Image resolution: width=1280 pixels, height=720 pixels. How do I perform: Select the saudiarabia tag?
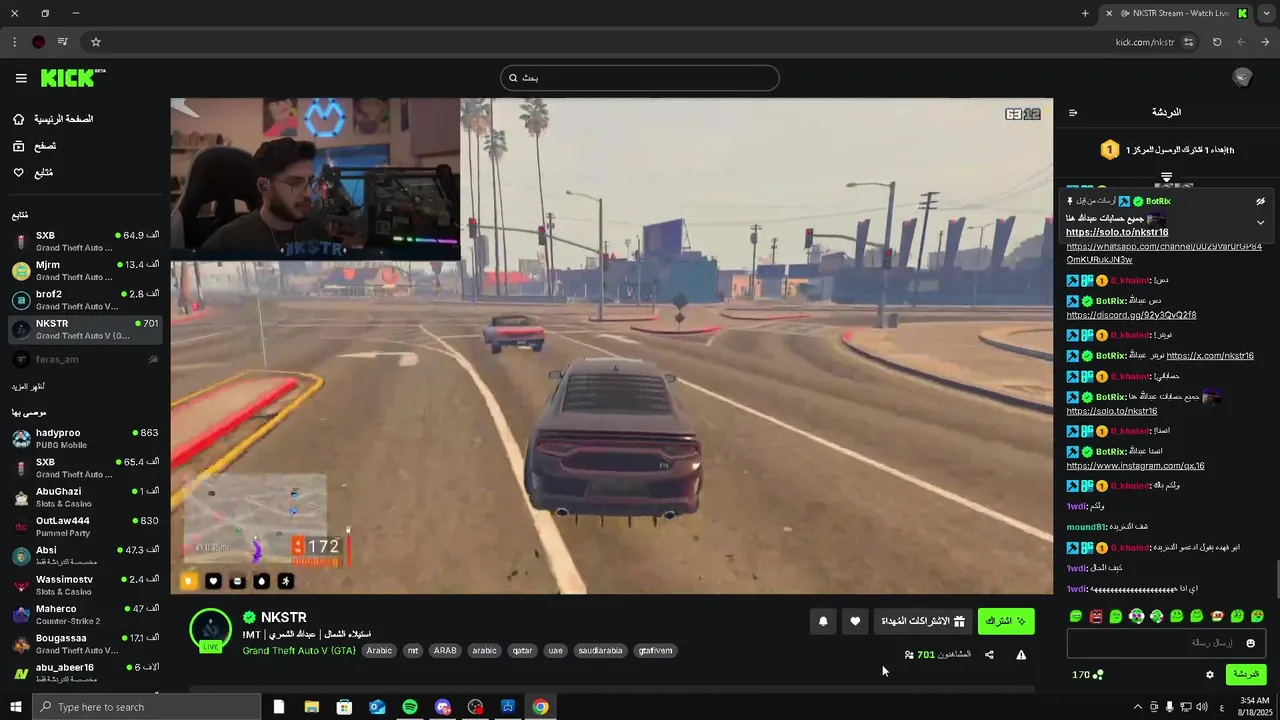tap(600, 650)
